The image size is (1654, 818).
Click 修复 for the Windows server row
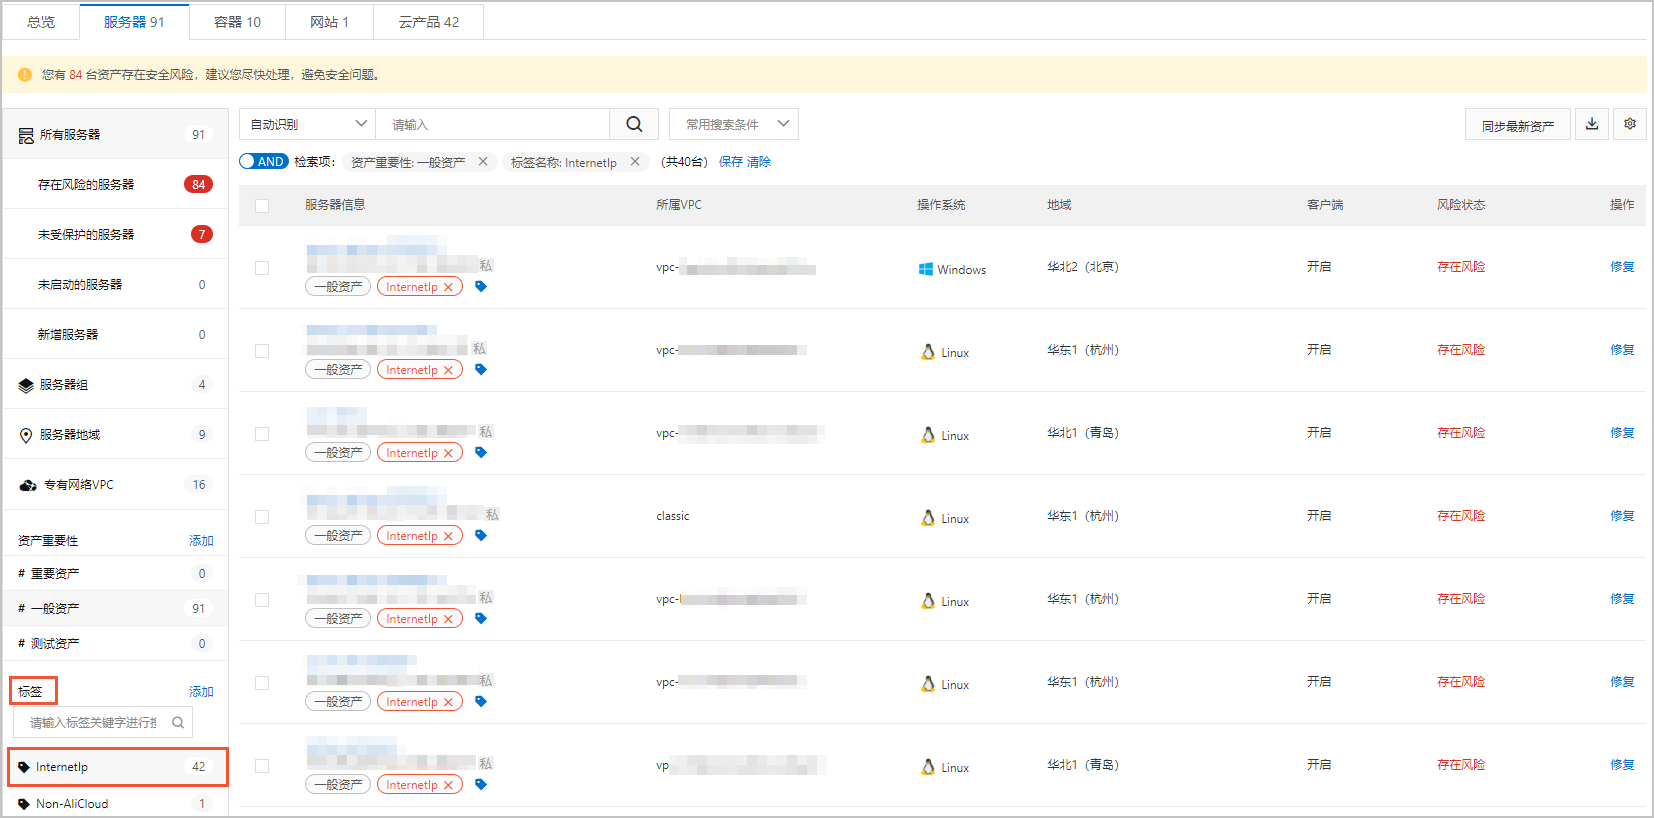(1622, 267)
